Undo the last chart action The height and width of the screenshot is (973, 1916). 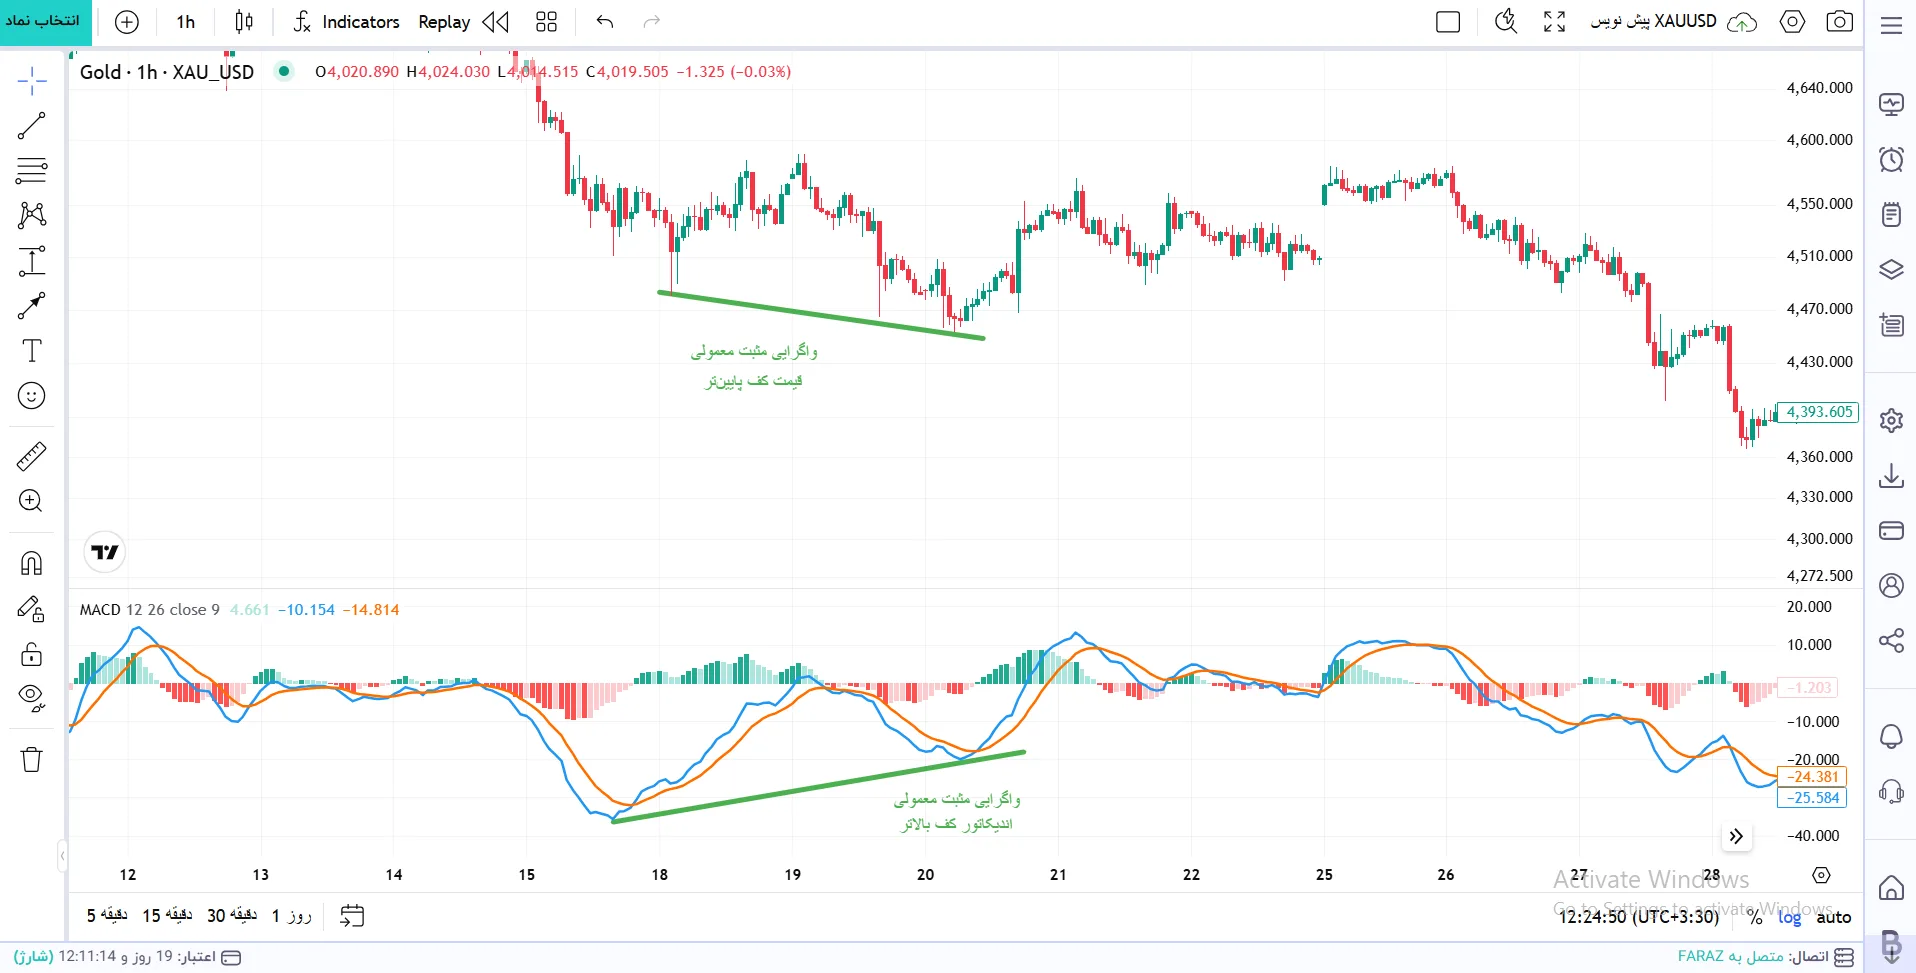(x=605, y=22)
